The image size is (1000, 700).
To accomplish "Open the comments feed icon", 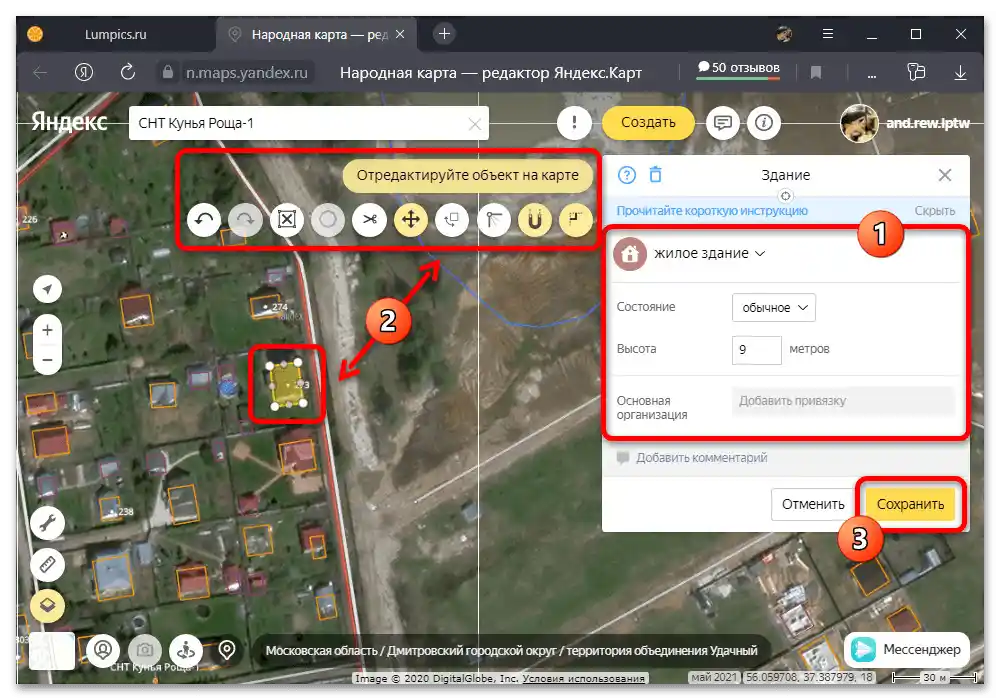I will click(x=723, y=122).
